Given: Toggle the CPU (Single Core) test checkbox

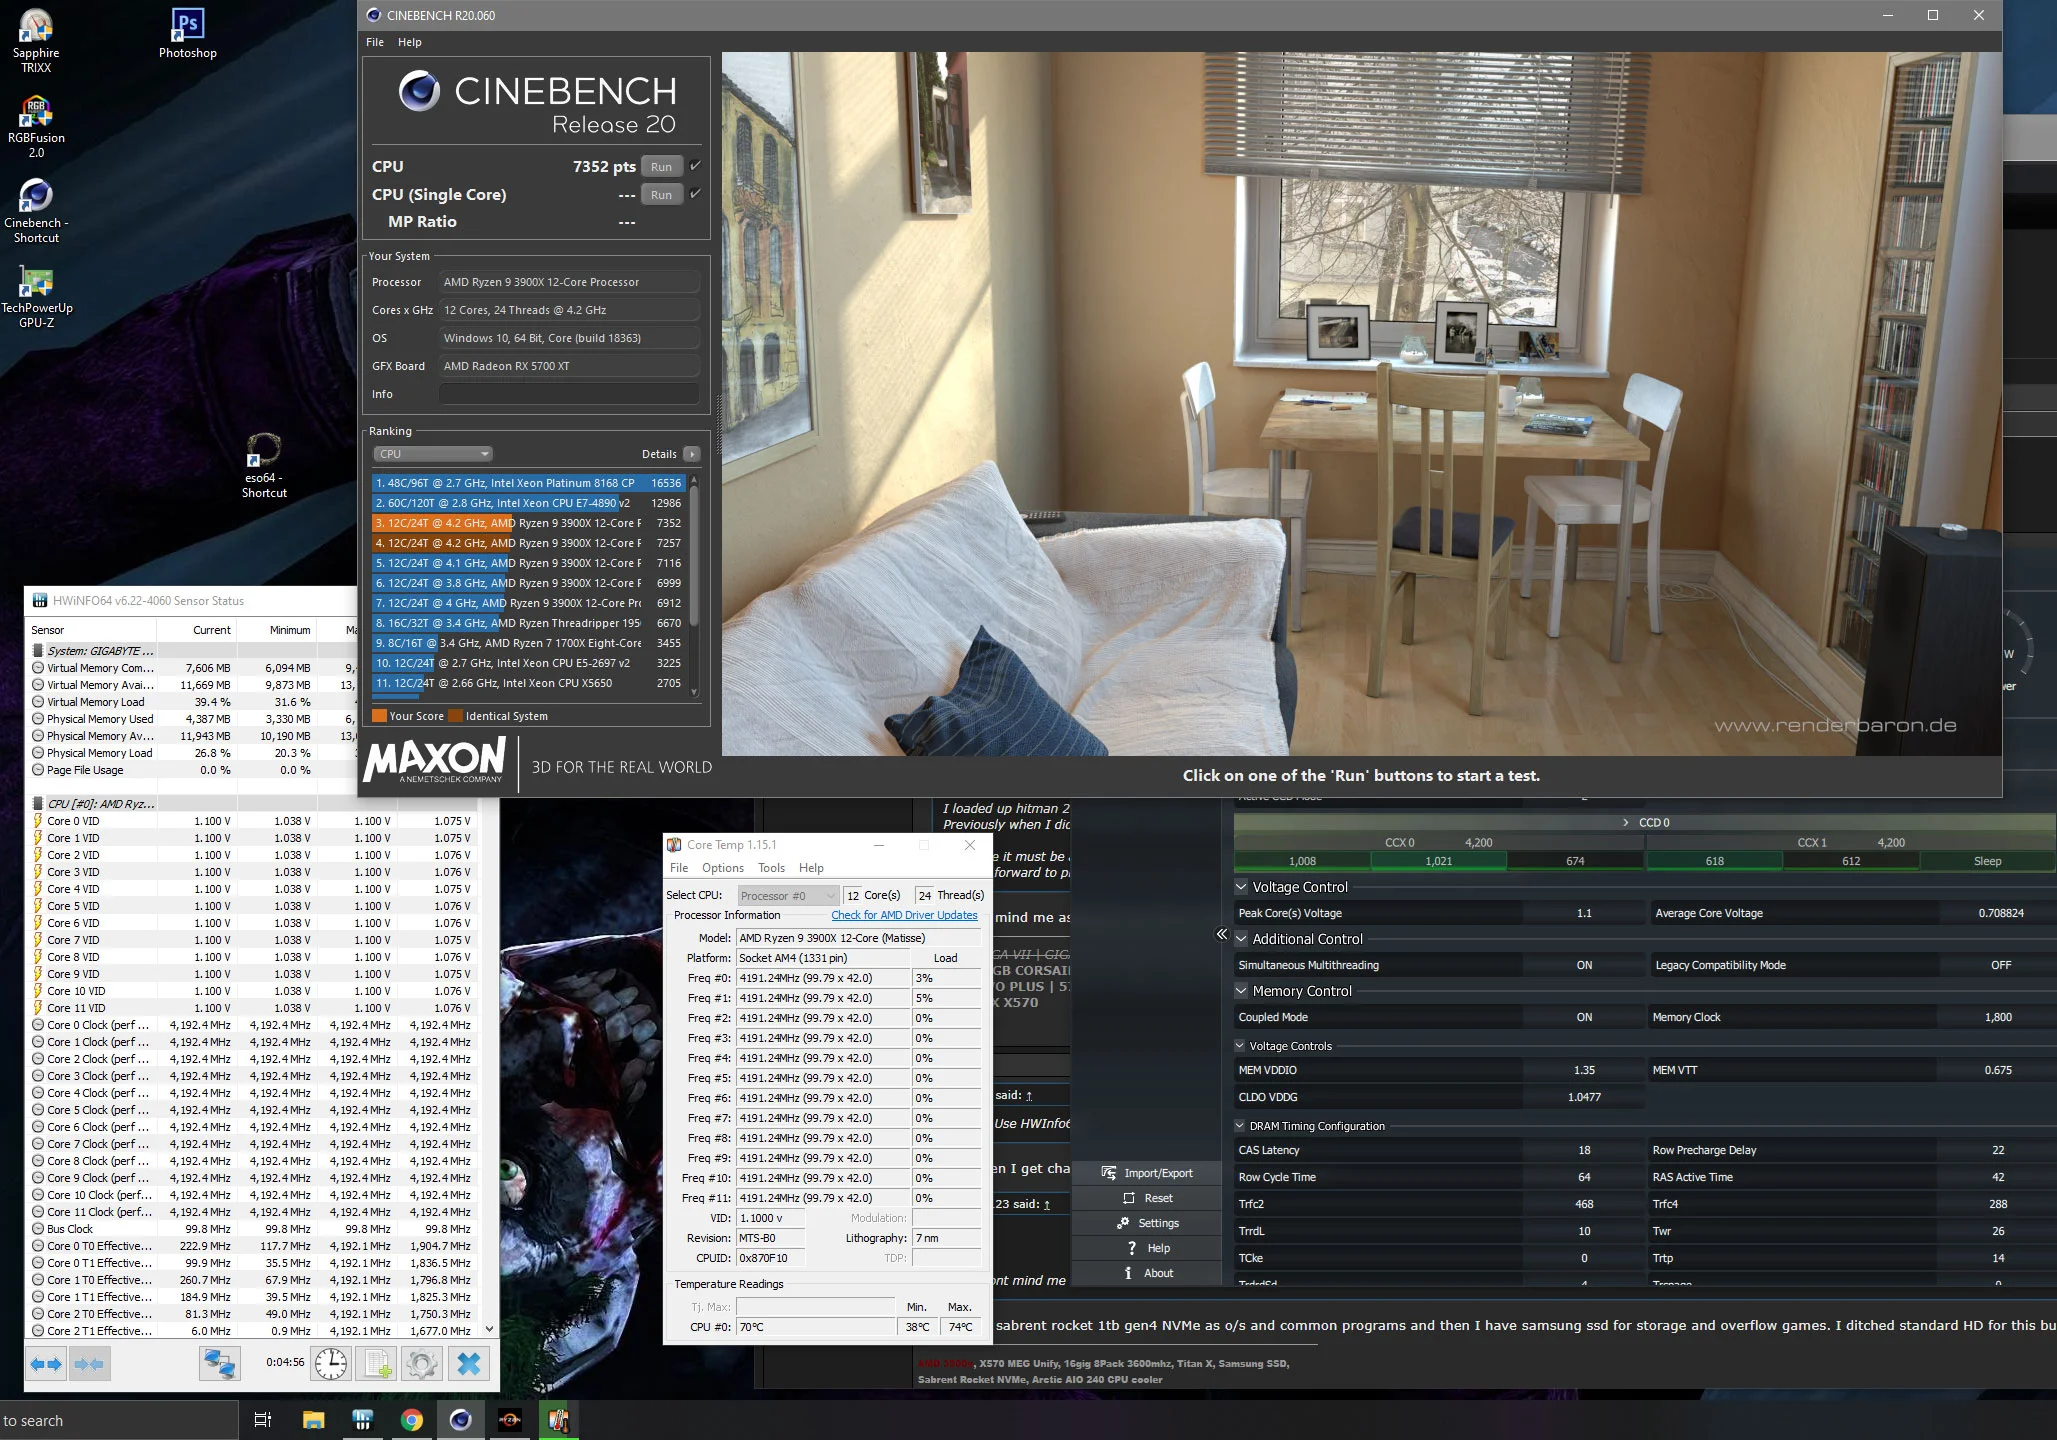Looking at the screenshot, I should click(695, 194).
